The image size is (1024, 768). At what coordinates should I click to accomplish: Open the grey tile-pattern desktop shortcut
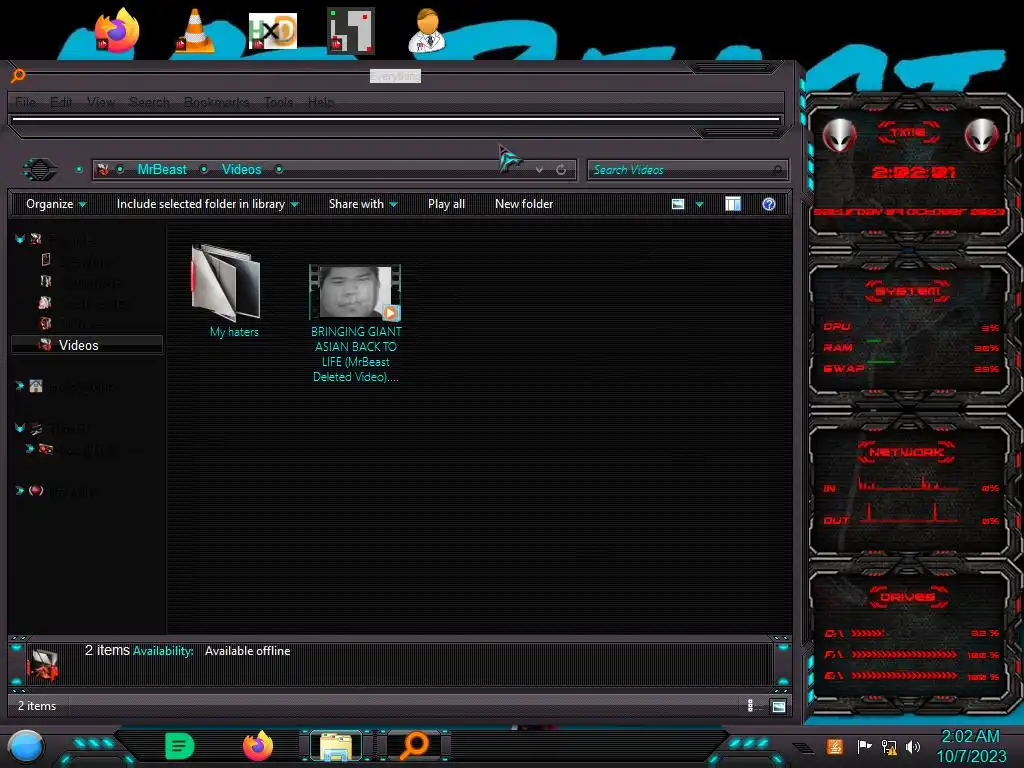click(351, 31)
